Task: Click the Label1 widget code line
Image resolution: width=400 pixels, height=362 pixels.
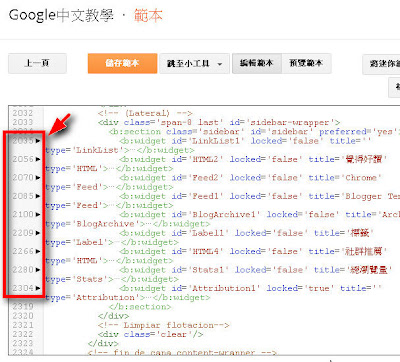Action: pyautogui.click(x=246, y=233)
